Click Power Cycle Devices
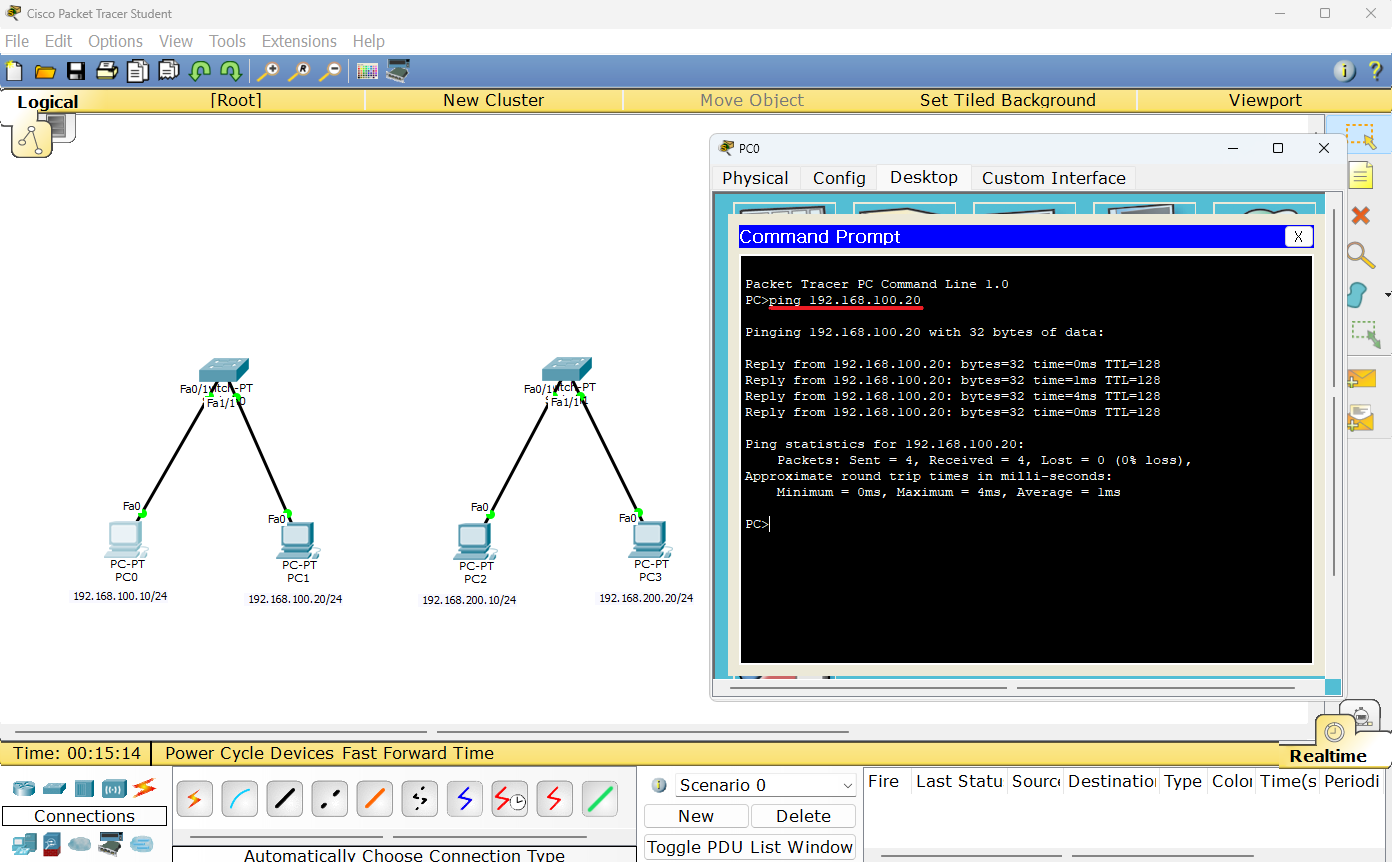Image resolution: width=1392 pixels, height=862 pixels. click(x=251, y=753)
